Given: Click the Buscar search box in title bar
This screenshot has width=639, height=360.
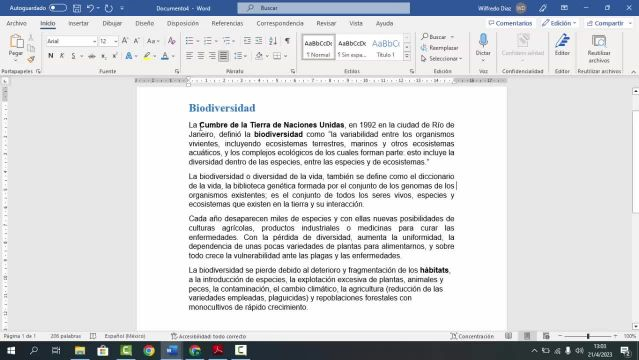Looking at the screenshot, I should pyautogui.click(x=324, y=8).
